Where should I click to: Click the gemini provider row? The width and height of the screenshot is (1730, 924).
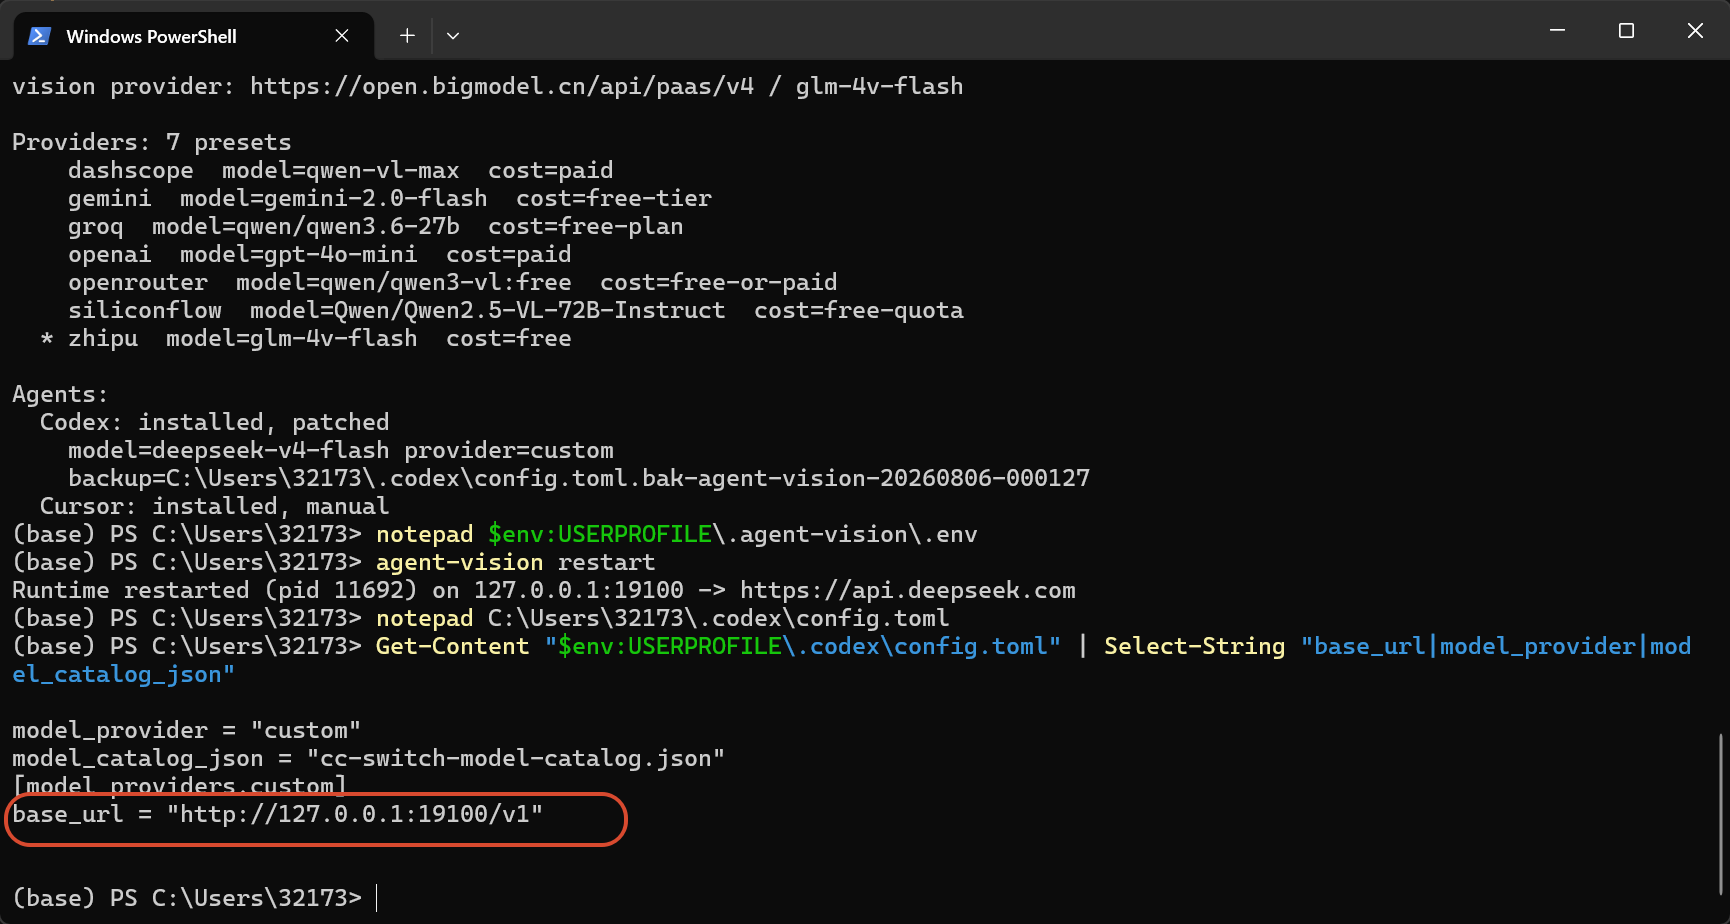pos(390,199)
